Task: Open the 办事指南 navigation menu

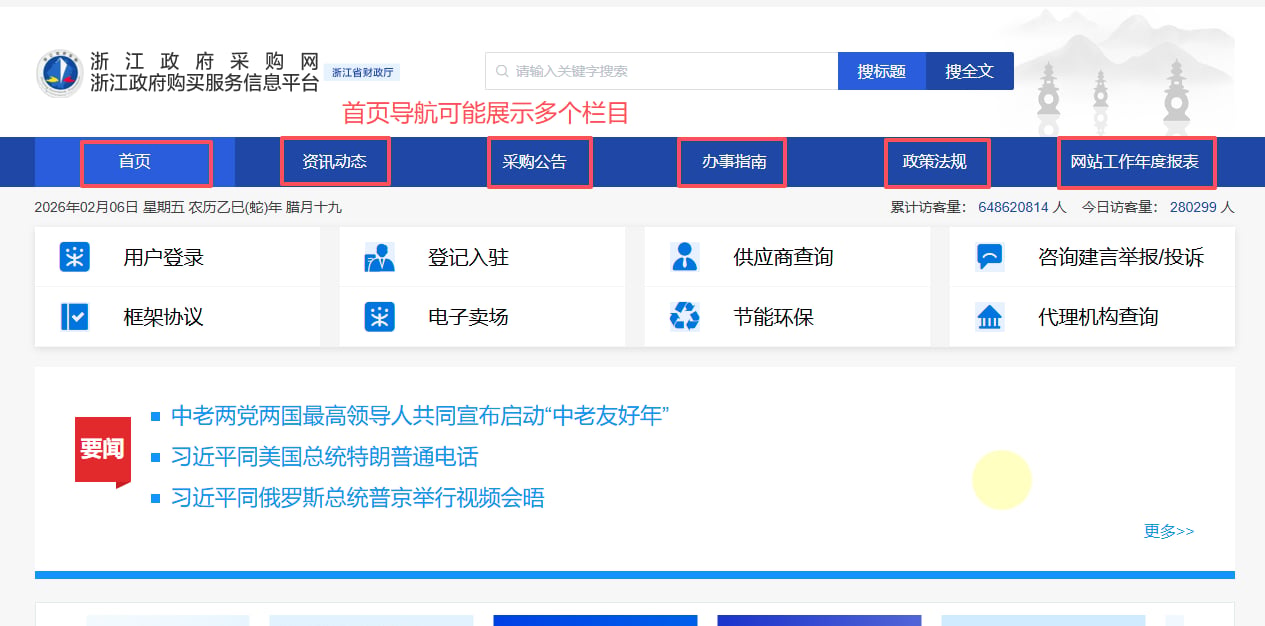Action: tap(734, 162)
